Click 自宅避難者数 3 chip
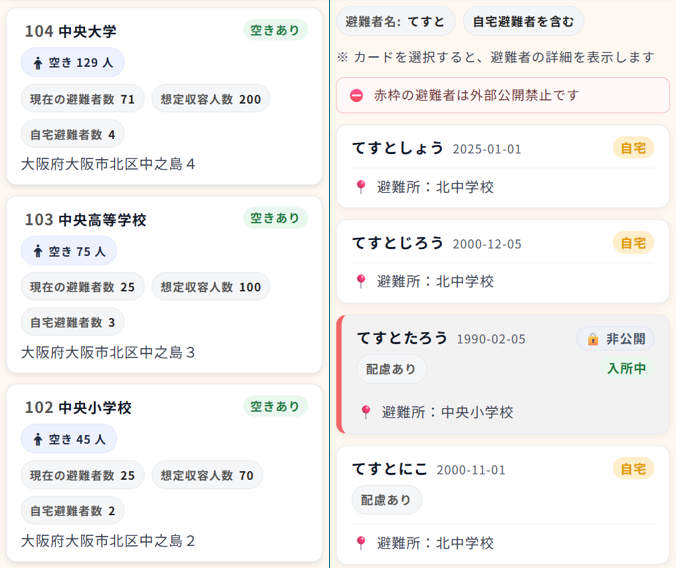Viewport: 676px width, 568px height. [72, 322]
